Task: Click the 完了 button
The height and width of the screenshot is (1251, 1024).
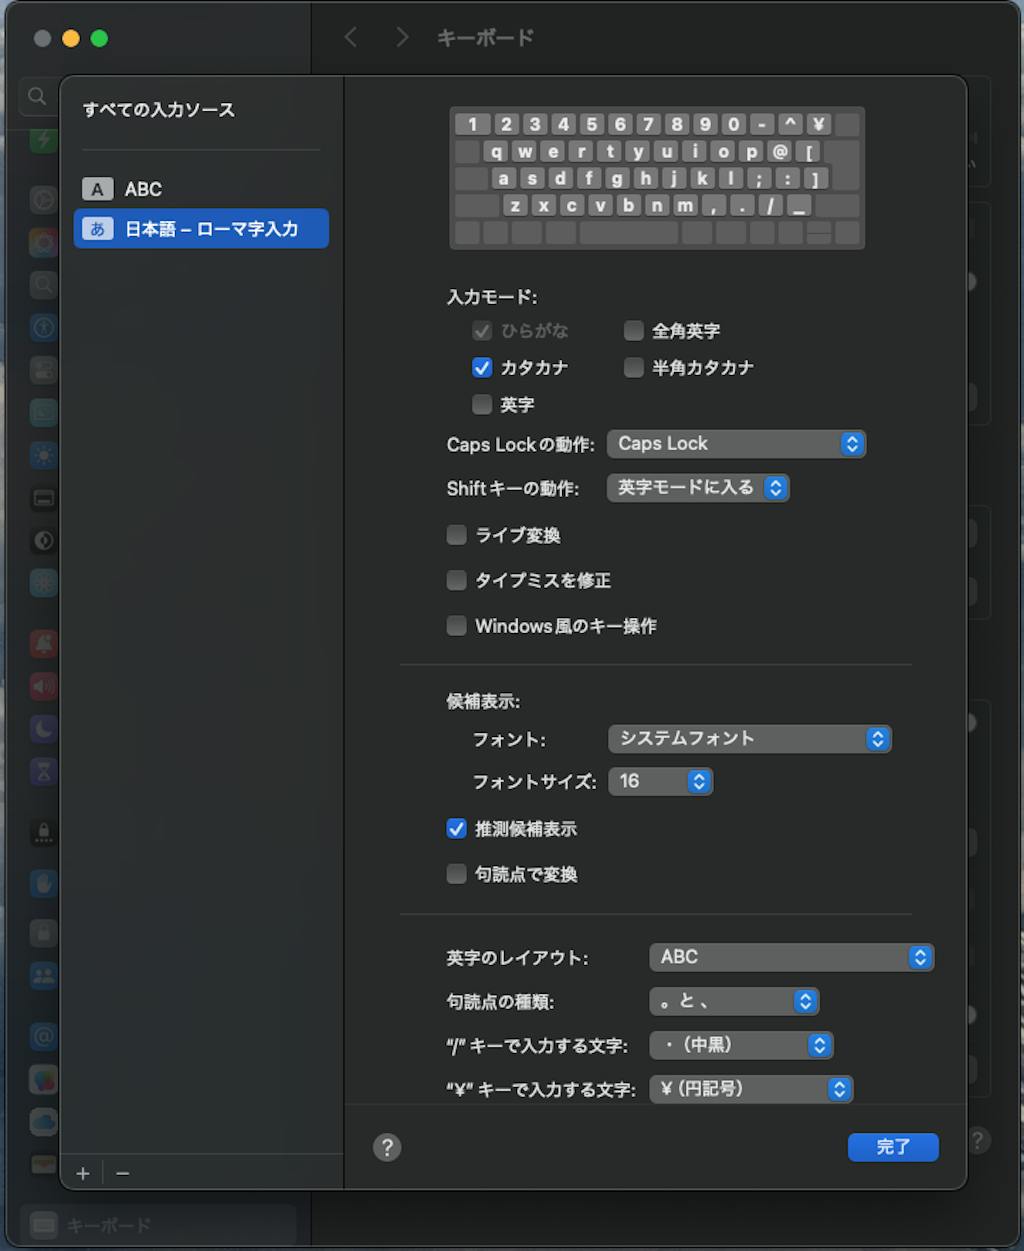Action: (x=892, y=1147)
